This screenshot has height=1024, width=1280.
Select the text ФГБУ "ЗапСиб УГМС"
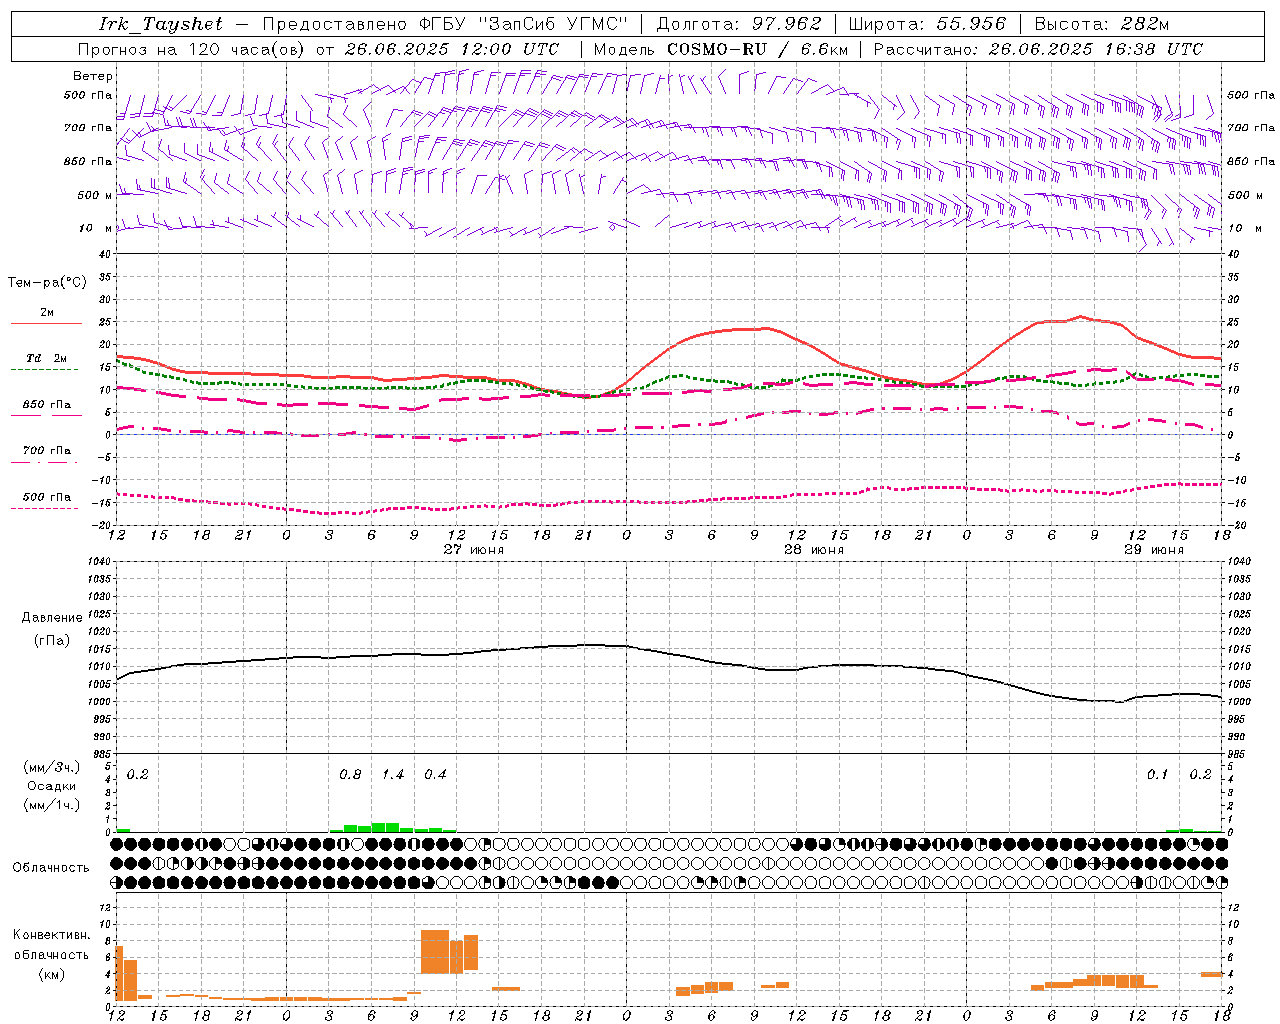[523, 24]
